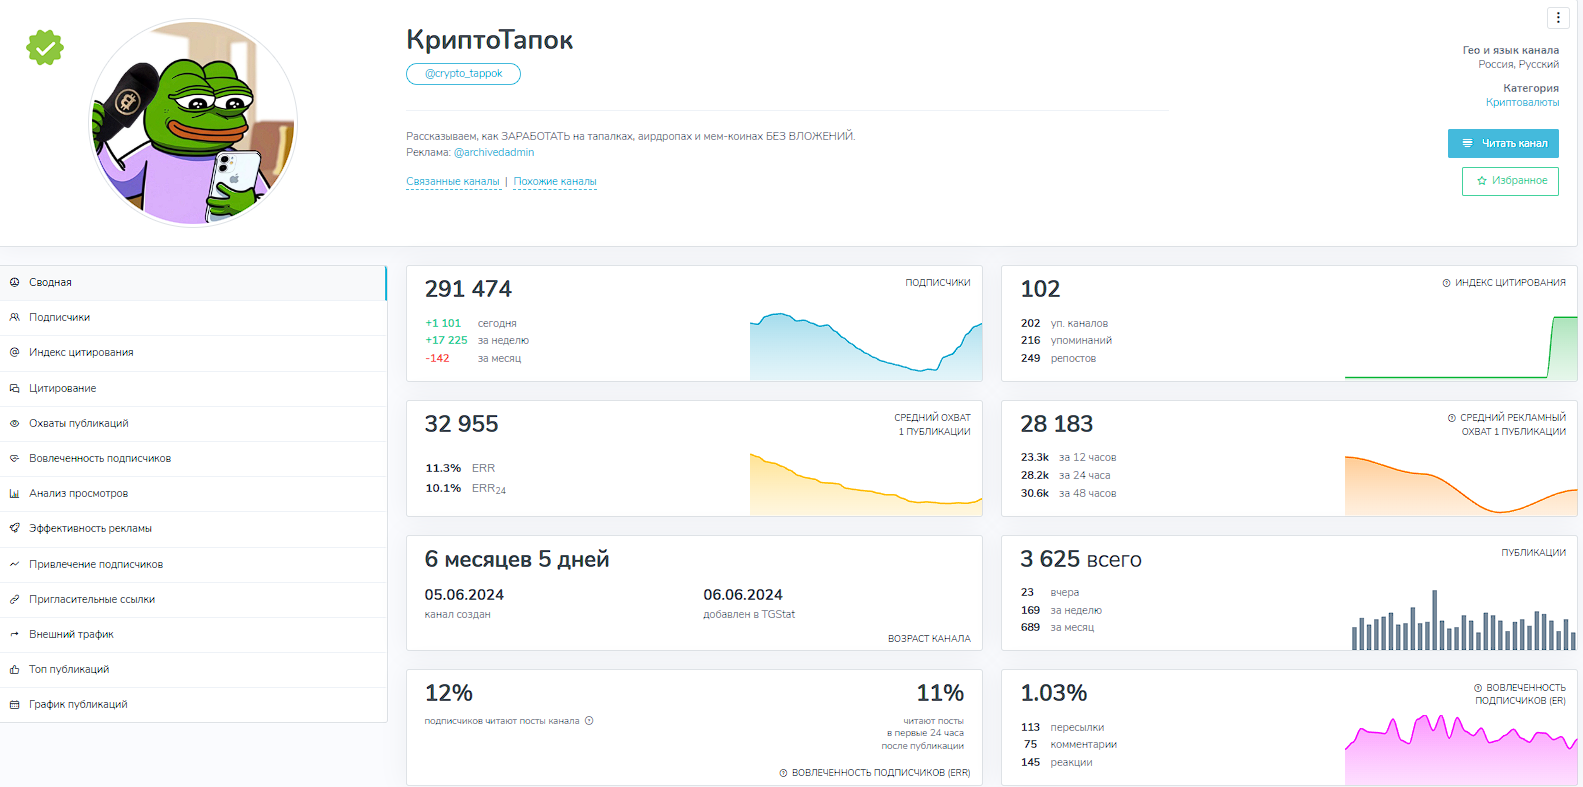The width and height of the screenshot is (1583, 787).
Task: Click info icon beside Вовлеченность подписчиков (ER)
Action: point(1478,688)
